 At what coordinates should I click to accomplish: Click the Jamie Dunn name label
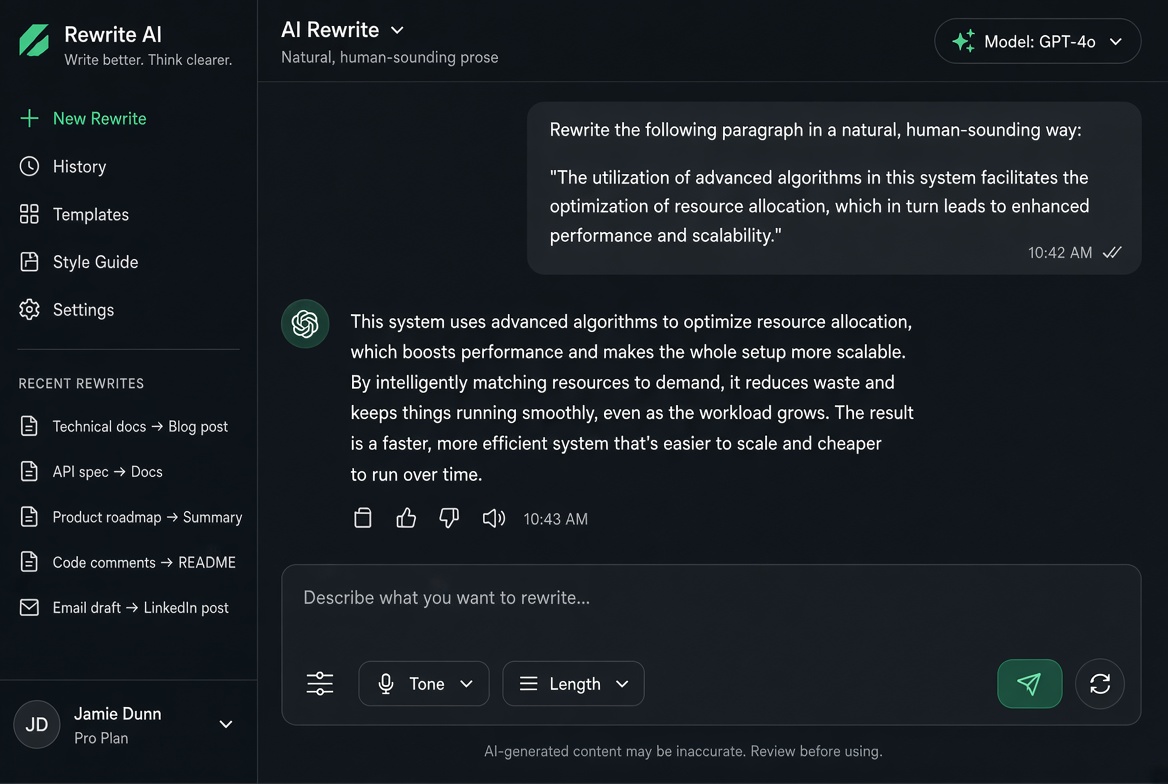118,713
